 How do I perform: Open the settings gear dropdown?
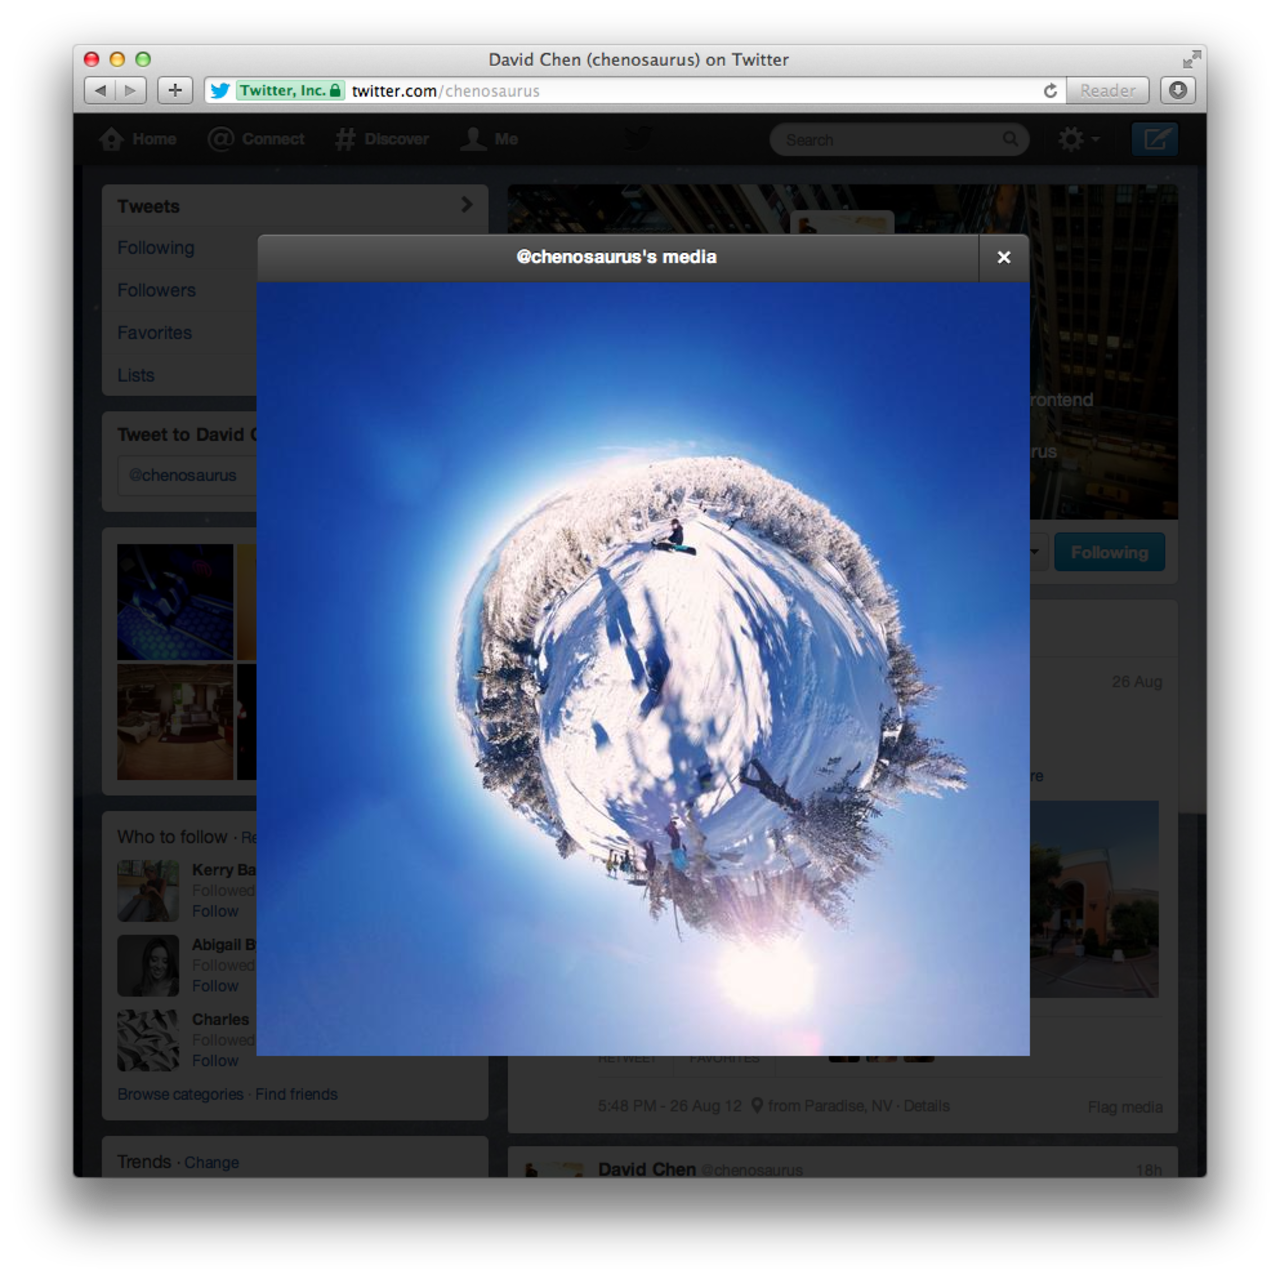1077,140
